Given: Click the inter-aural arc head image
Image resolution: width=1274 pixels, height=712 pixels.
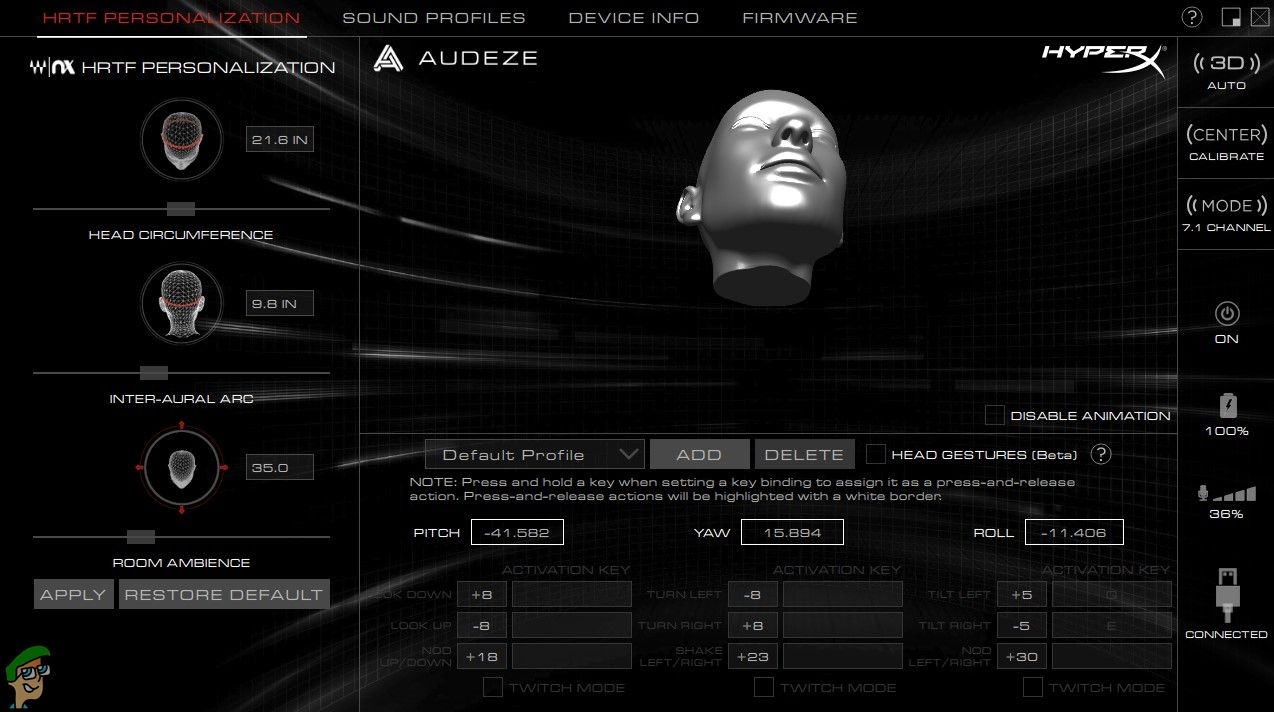Looking at the screenshot, I should point(181,302).
